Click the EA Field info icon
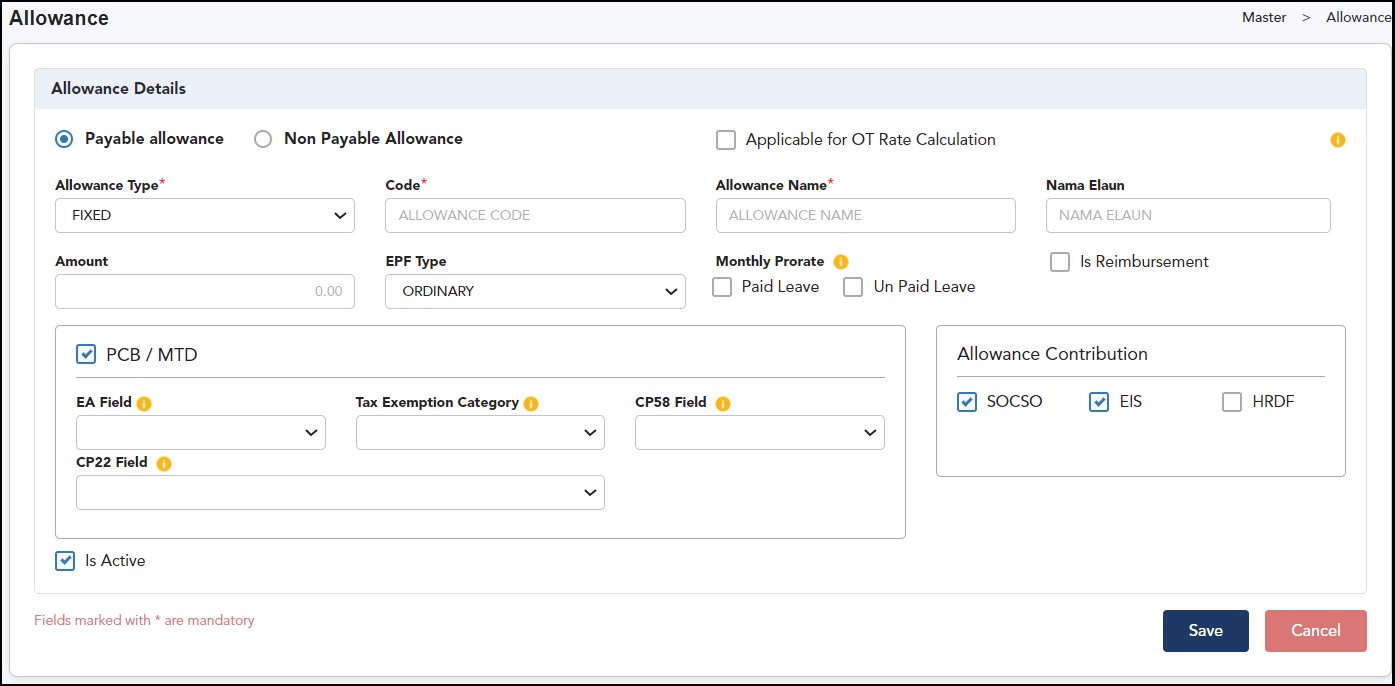 point(145,402)
